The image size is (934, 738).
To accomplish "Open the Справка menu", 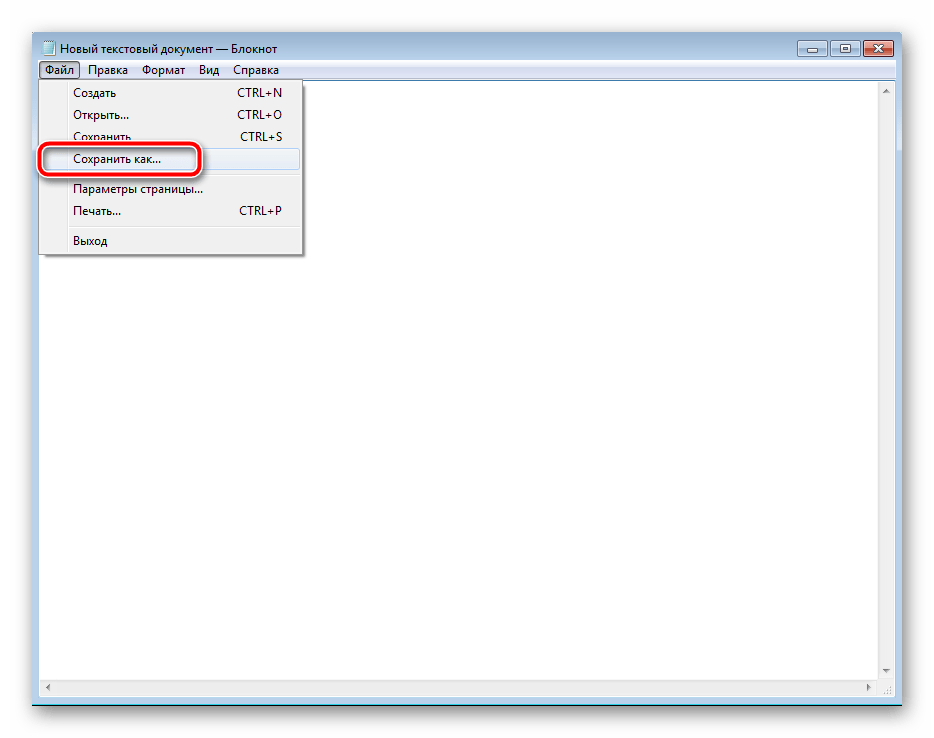I will (256, 70).
